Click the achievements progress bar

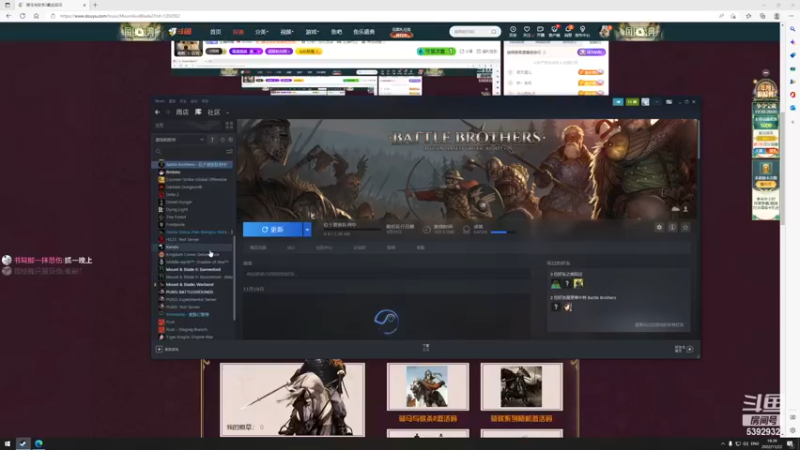(x=503, y=232)
